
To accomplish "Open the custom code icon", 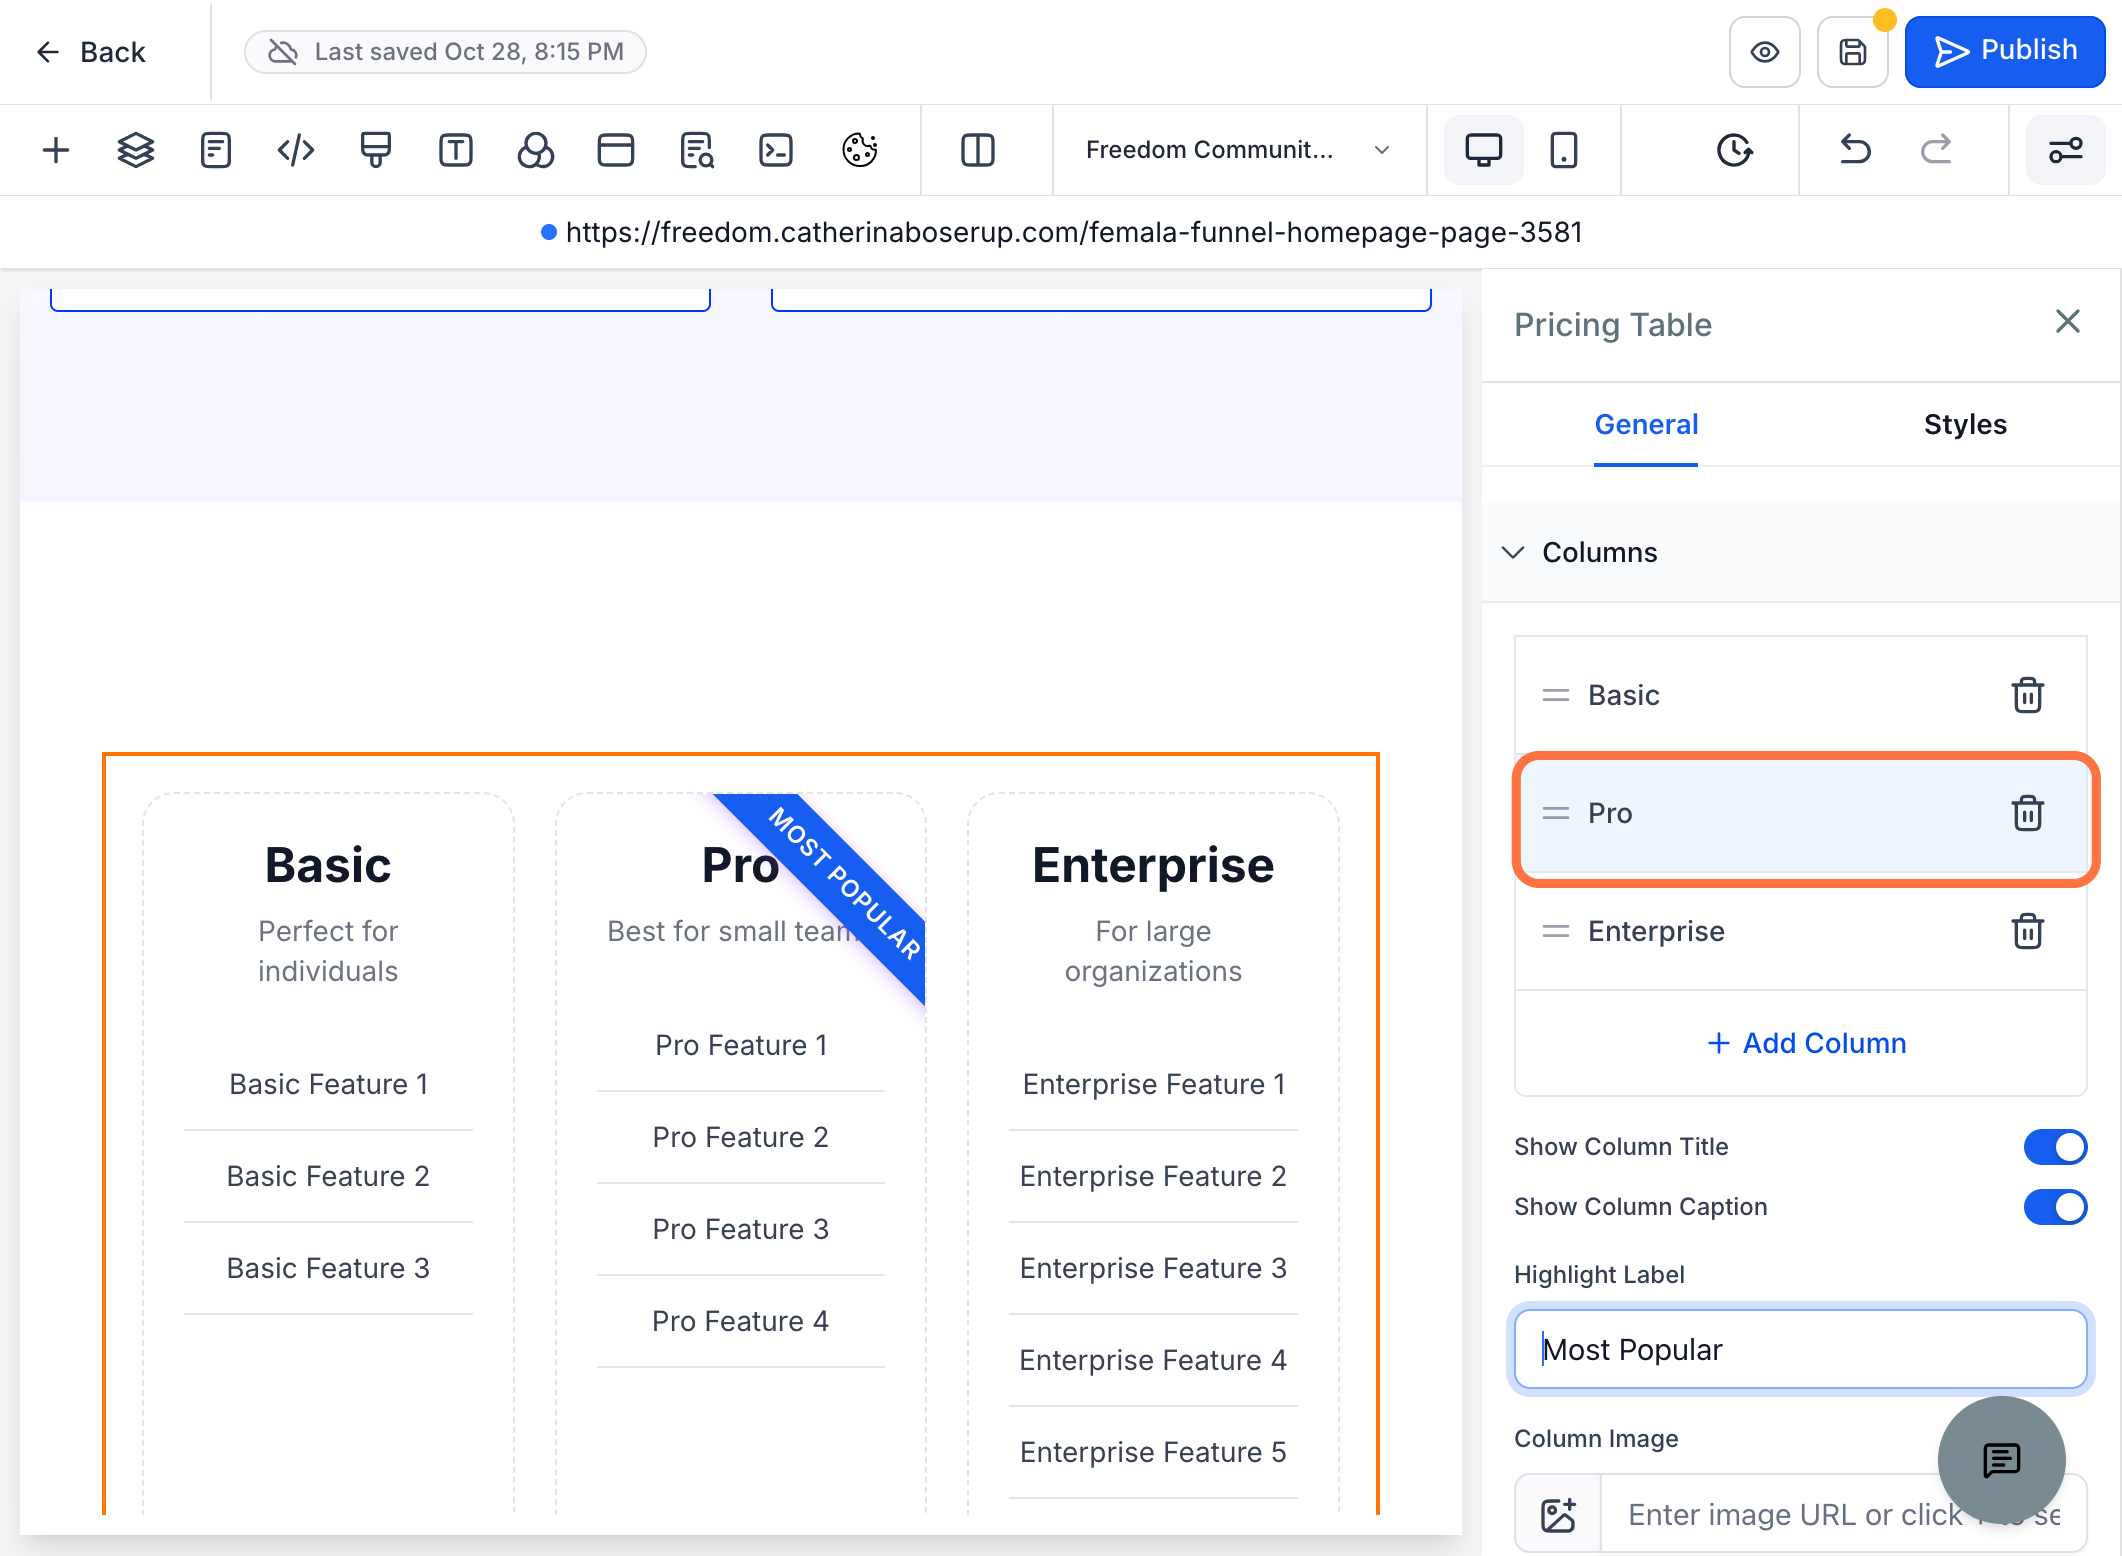I will 296,150.
